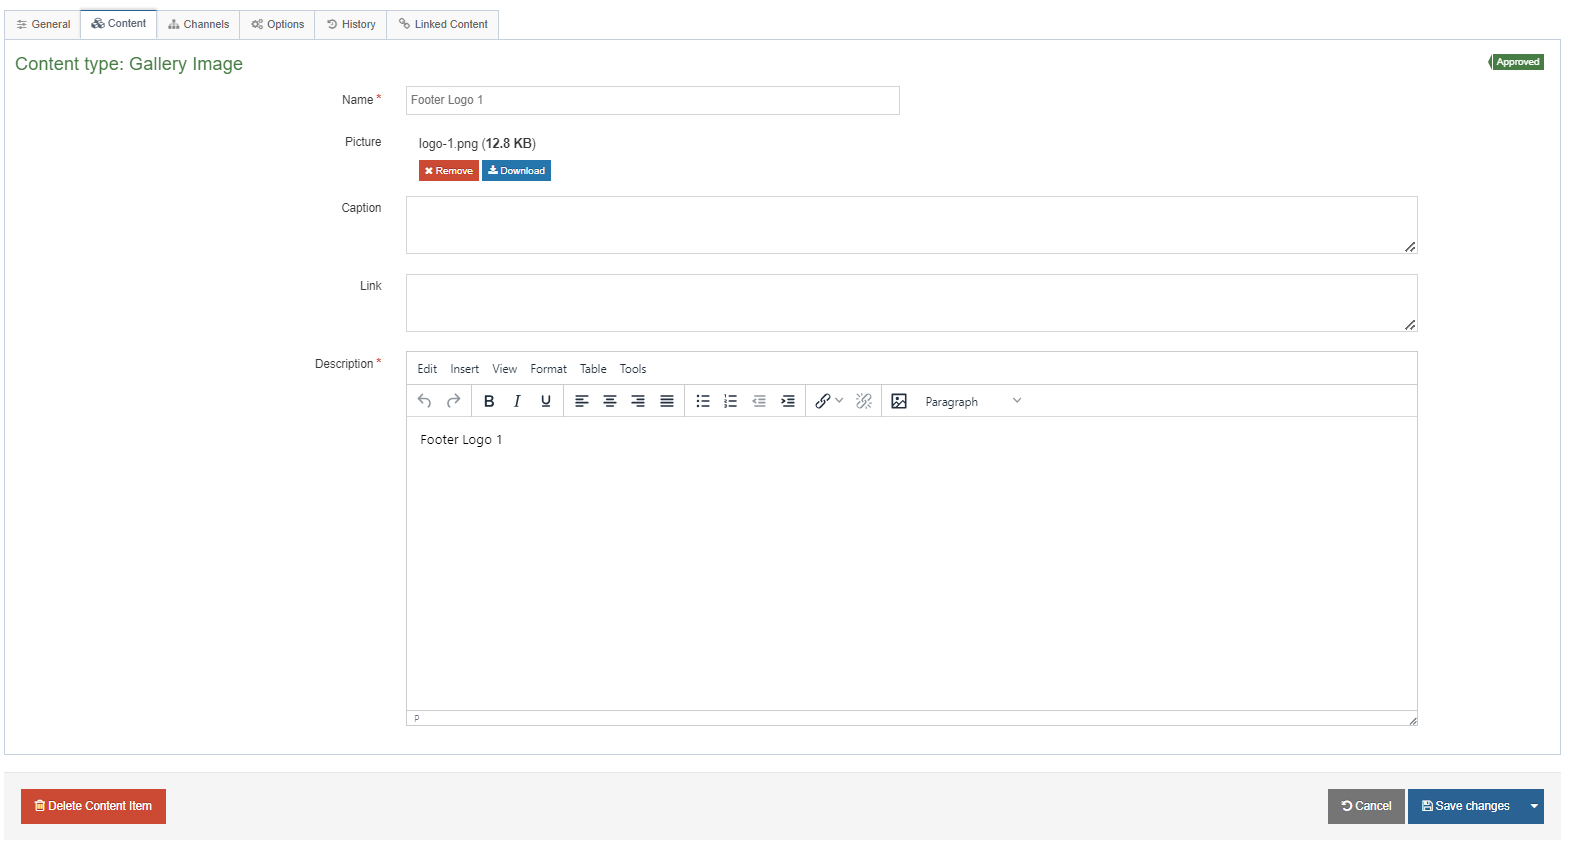1570x850 pixels.
Task: Increase indent in the editor toolbar
Action: click(788, 401)
